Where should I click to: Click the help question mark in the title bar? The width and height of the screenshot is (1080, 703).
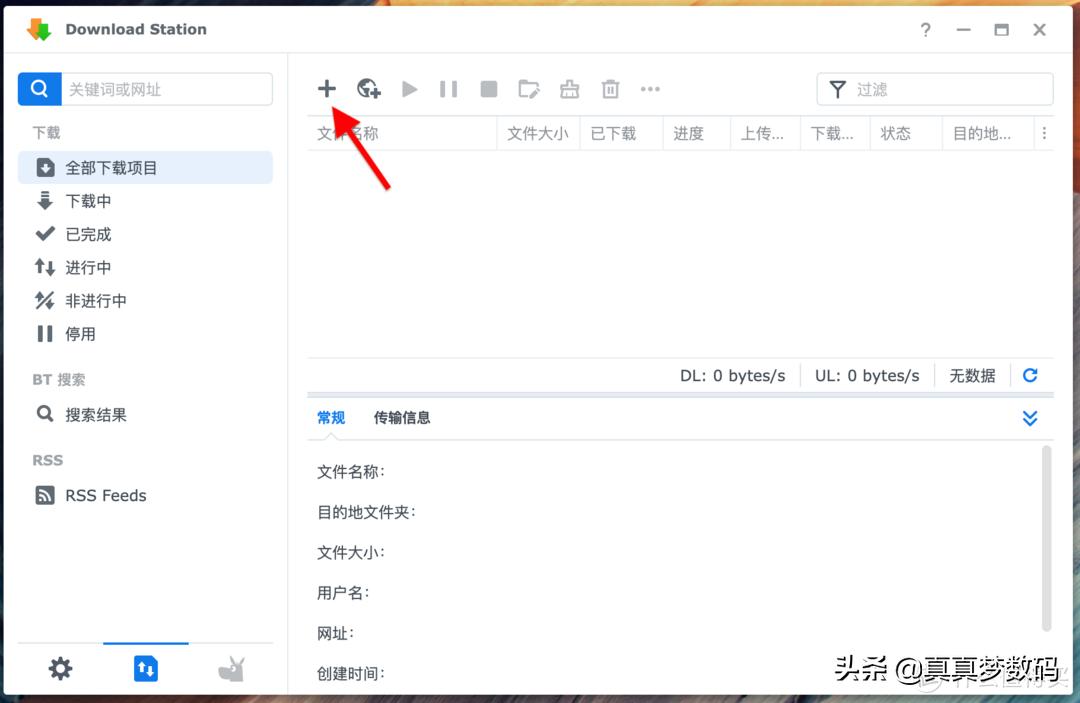(925, 30)
